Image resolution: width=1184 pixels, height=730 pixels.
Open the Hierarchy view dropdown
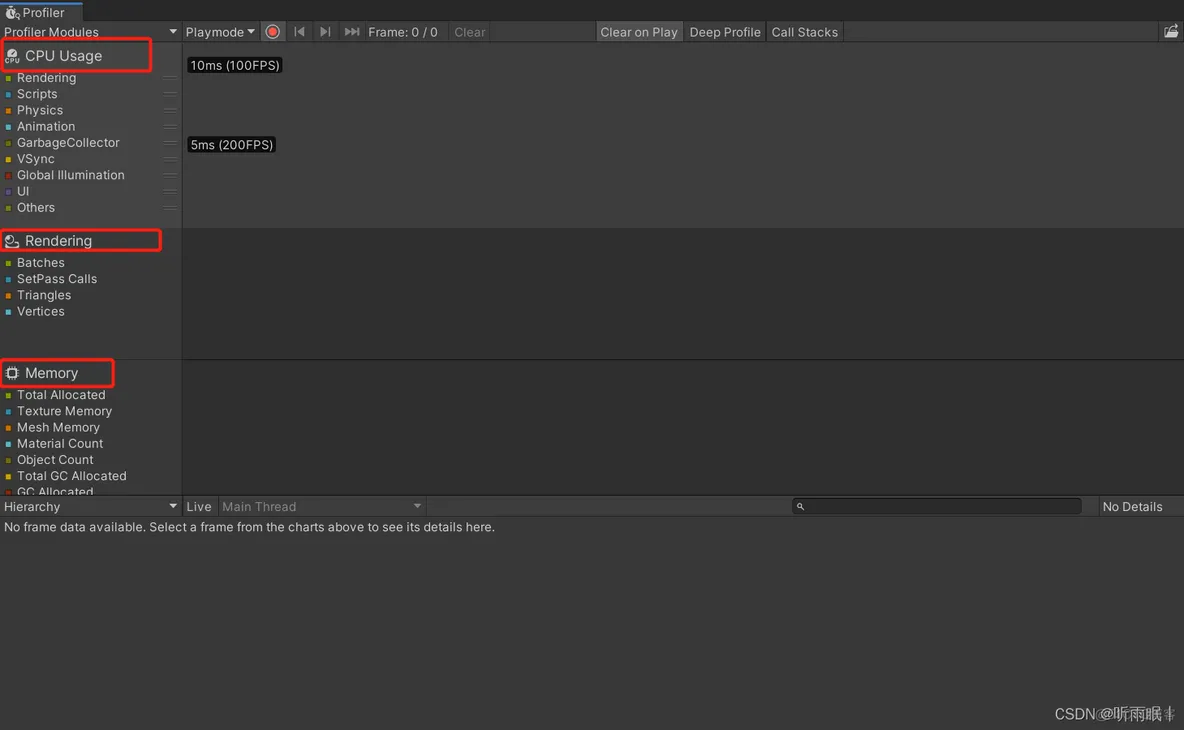pyautogui.click(x=90, y=507)
